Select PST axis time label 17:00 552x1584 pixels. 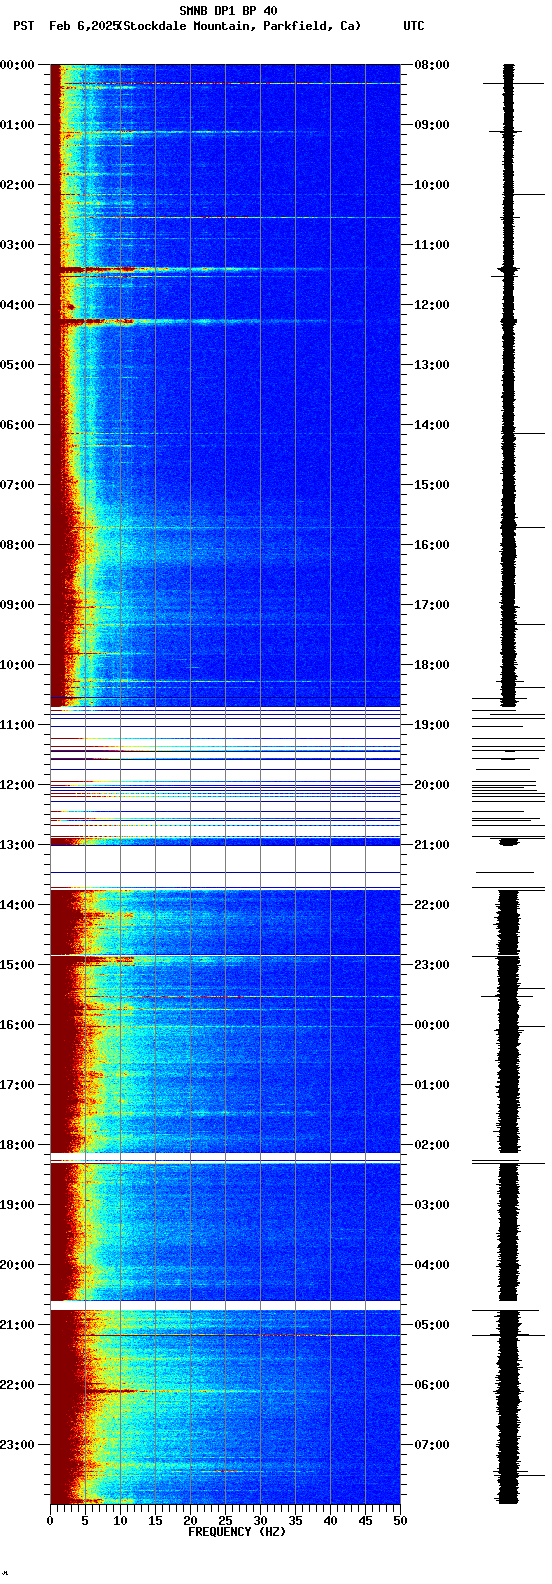pyautogui.click(x=18, y=1085)
